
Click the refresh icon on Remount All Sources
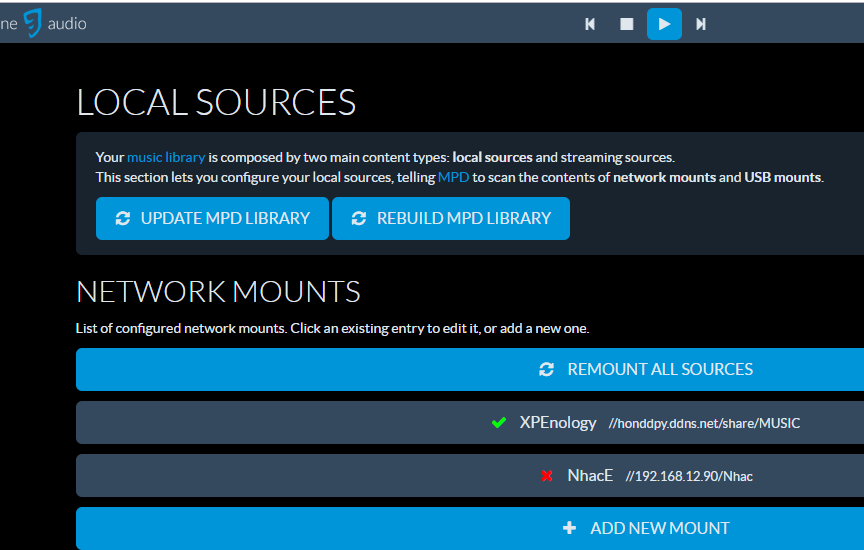546,369
